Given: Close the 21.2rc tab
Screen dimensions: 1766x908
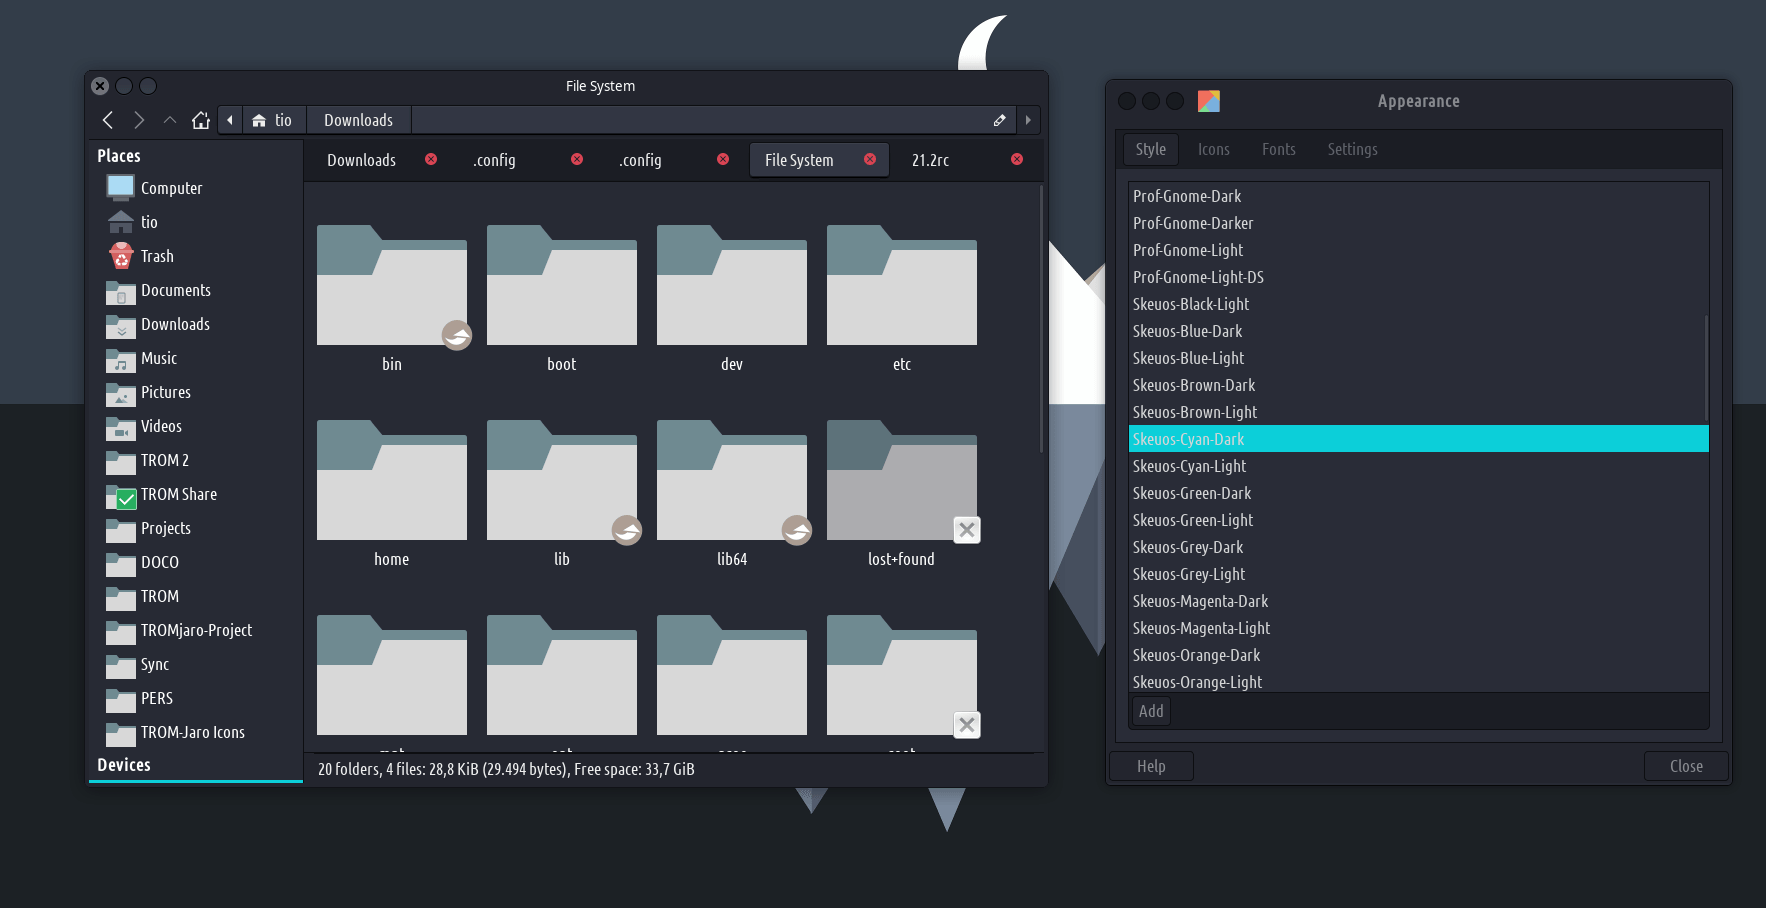Looking at the screenshot, I should 1017,159.
